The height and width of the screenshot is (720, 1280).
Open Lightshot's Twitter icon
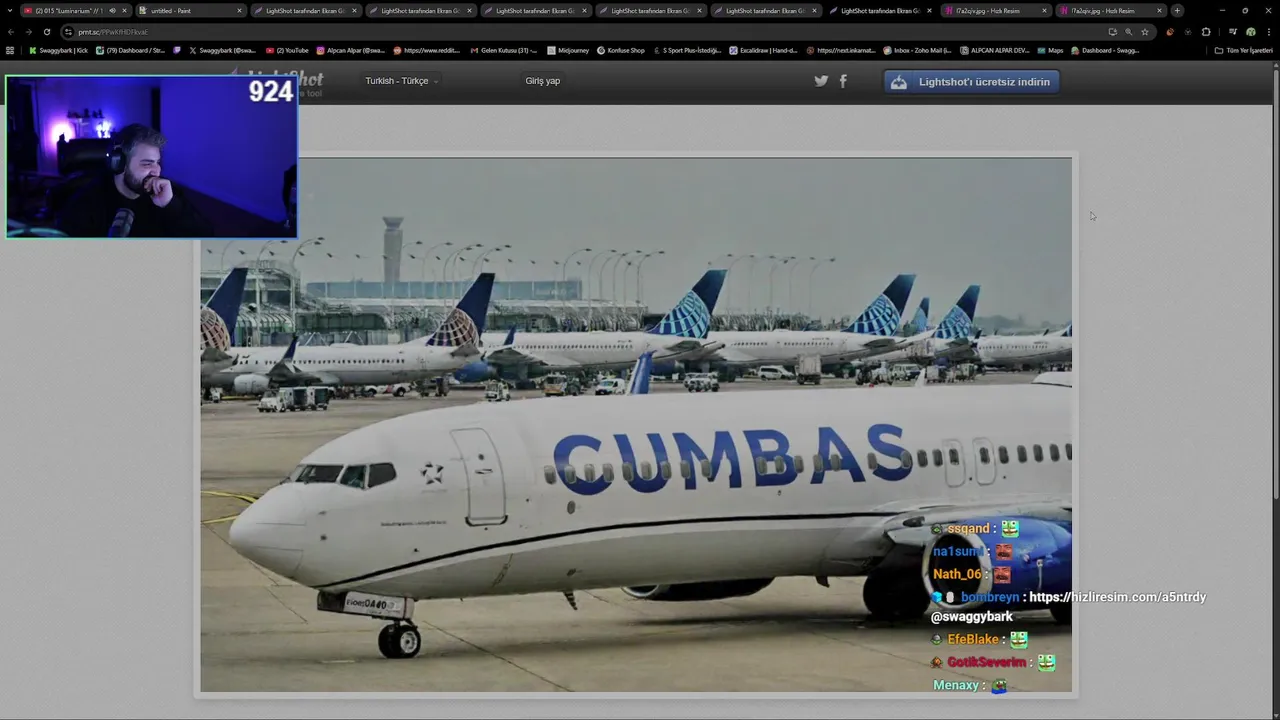(821, 81)
